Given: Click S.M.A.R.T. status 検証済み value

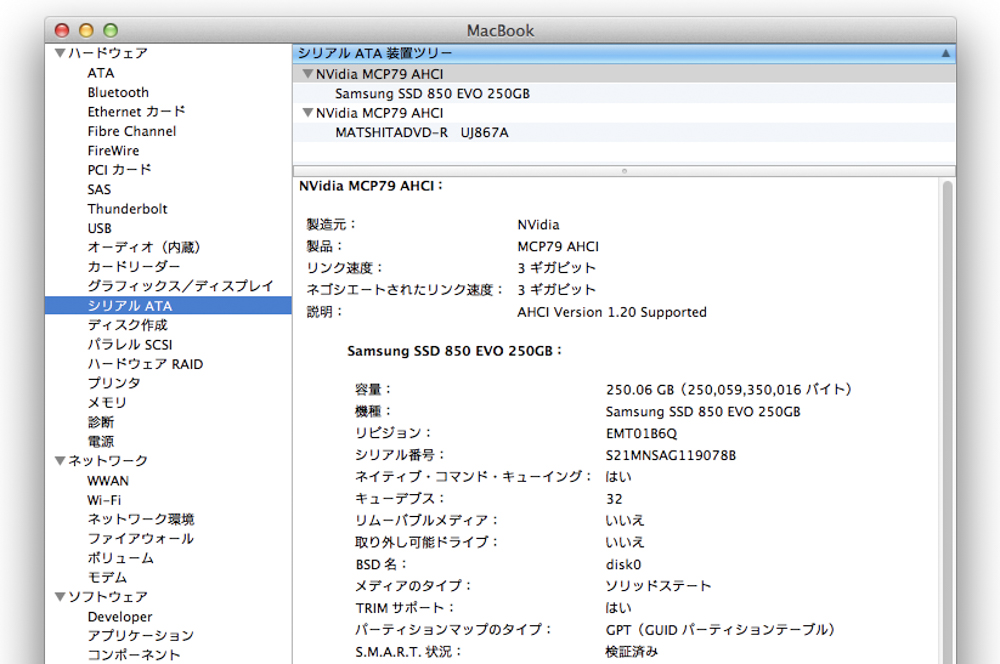Looking at the screenshot, I should [x=631, y=652].
